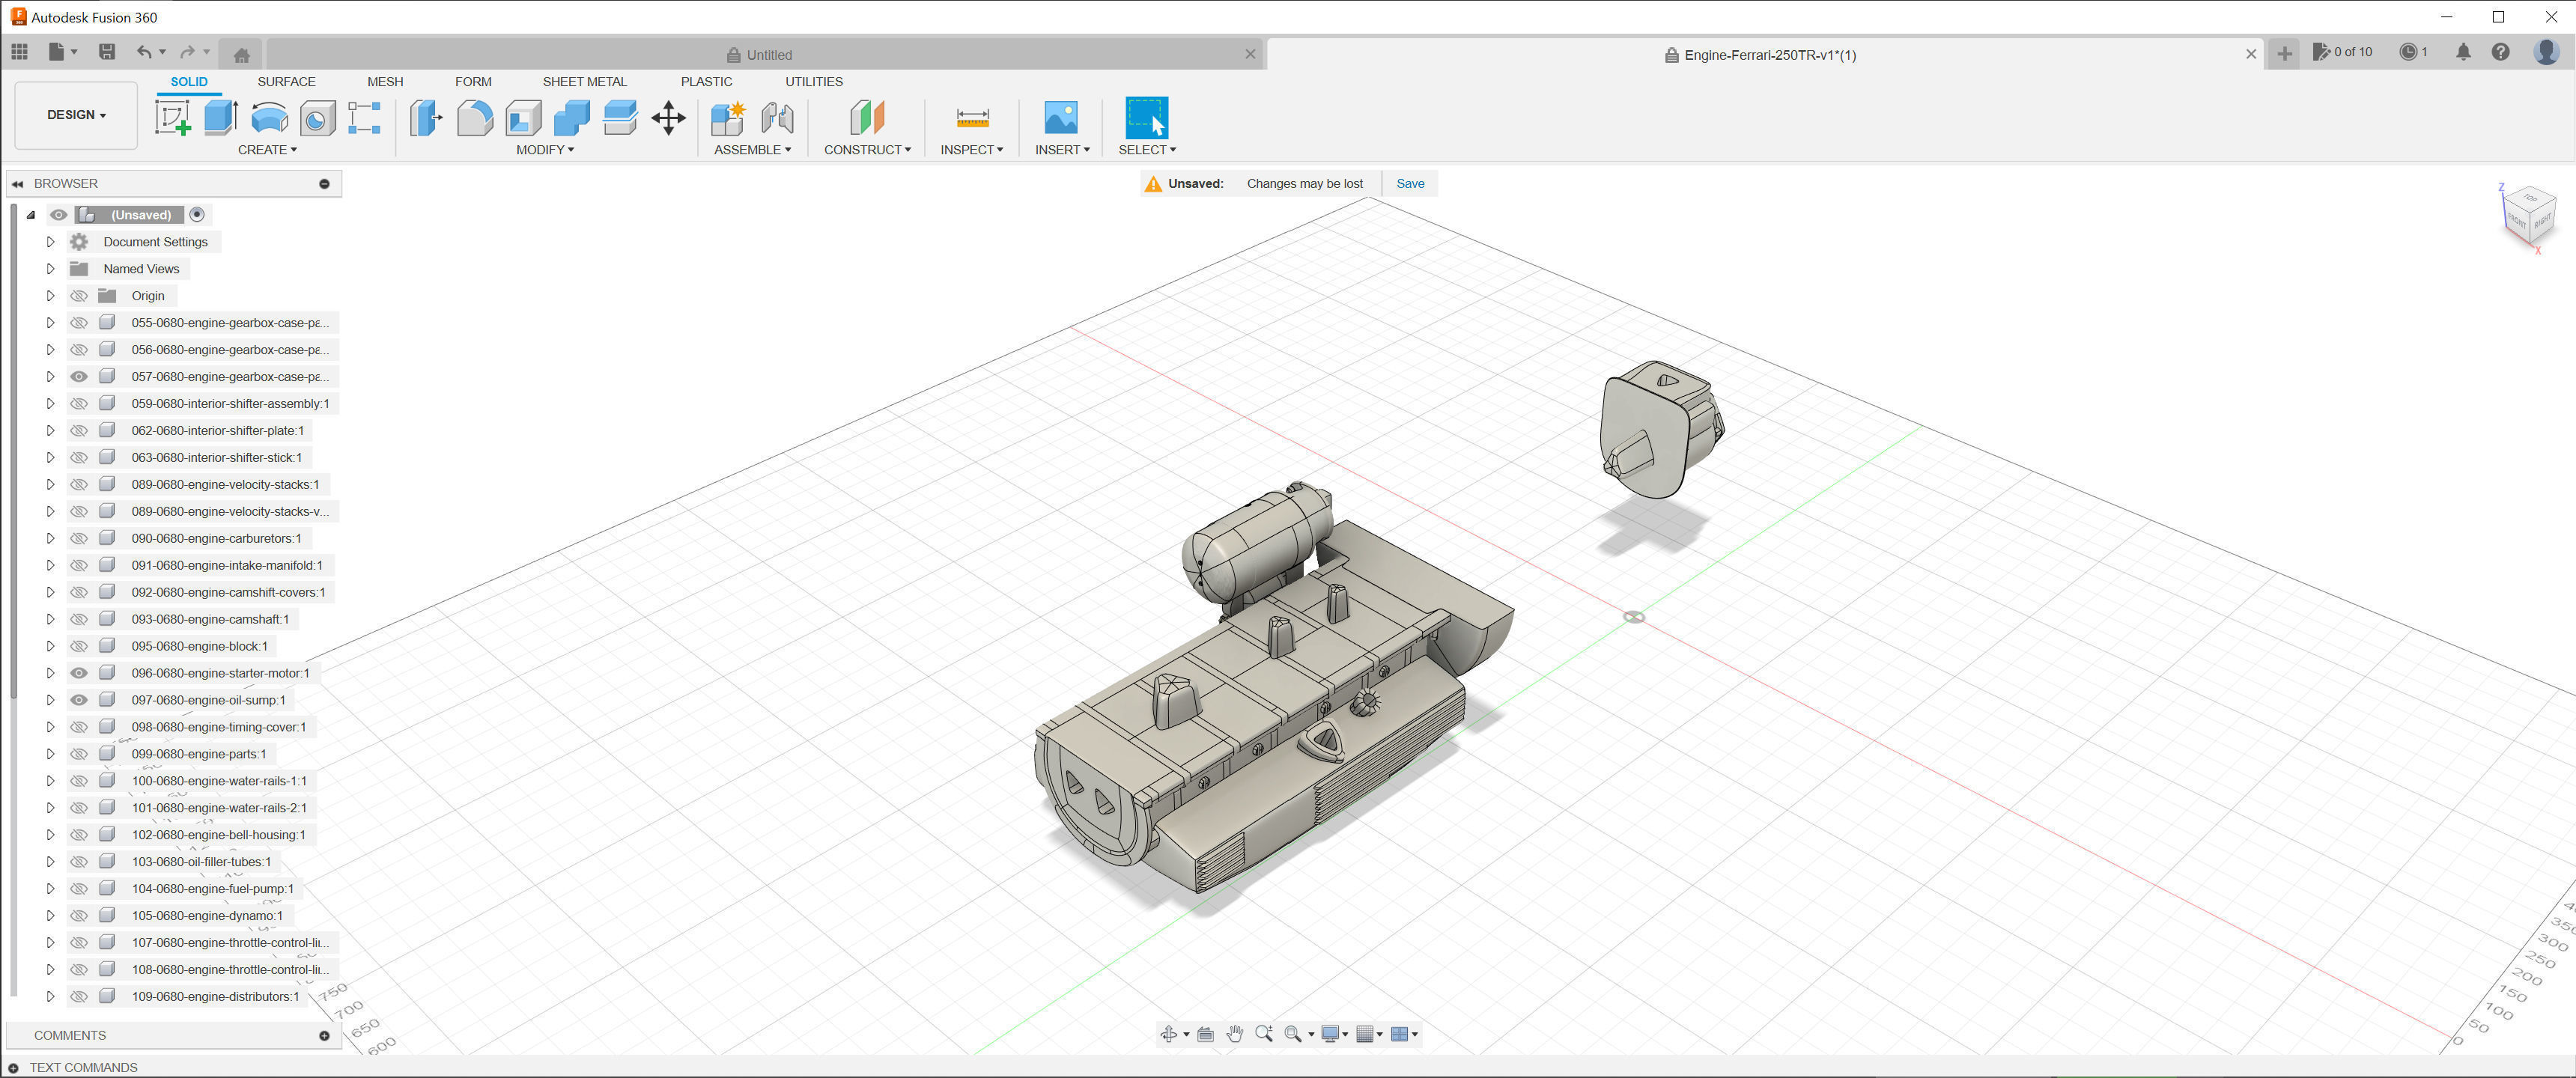Screen dimensions: 2576x1078
Task: Expand the Document Settings tree node
Action: [x=50, y=242]
